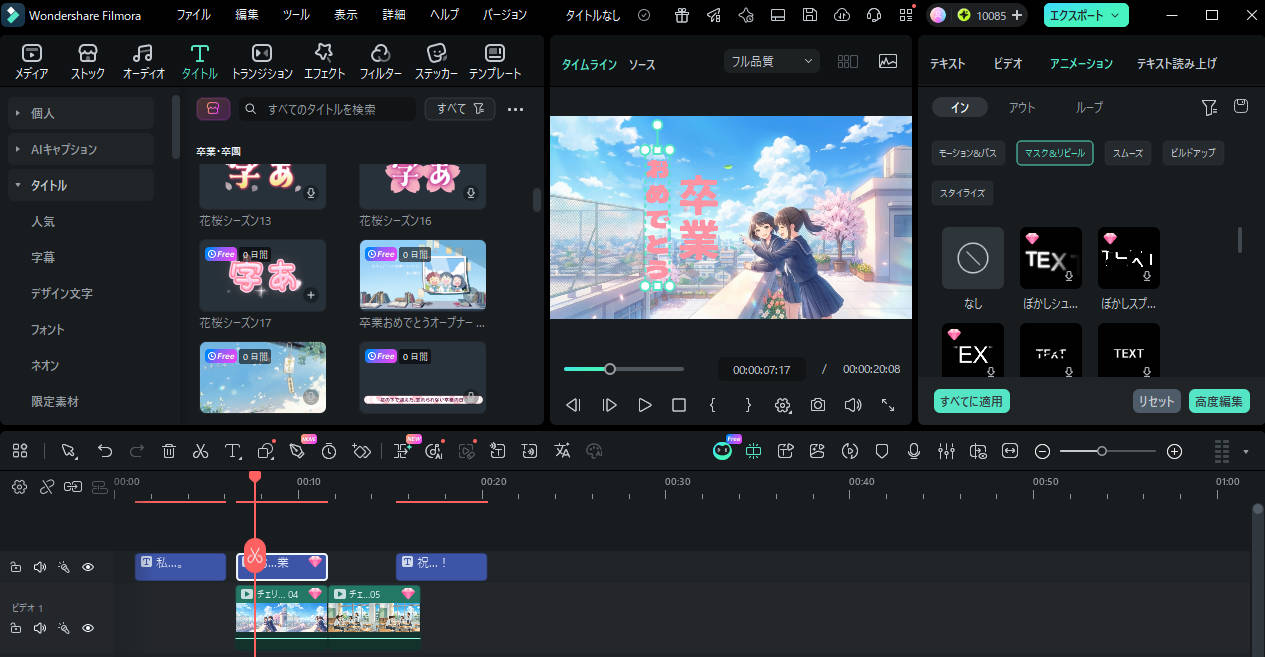The width and height of the screenshot is (1265, 657).
Task: Switch to the ループ animation tab
Action: pos(1089,107)
